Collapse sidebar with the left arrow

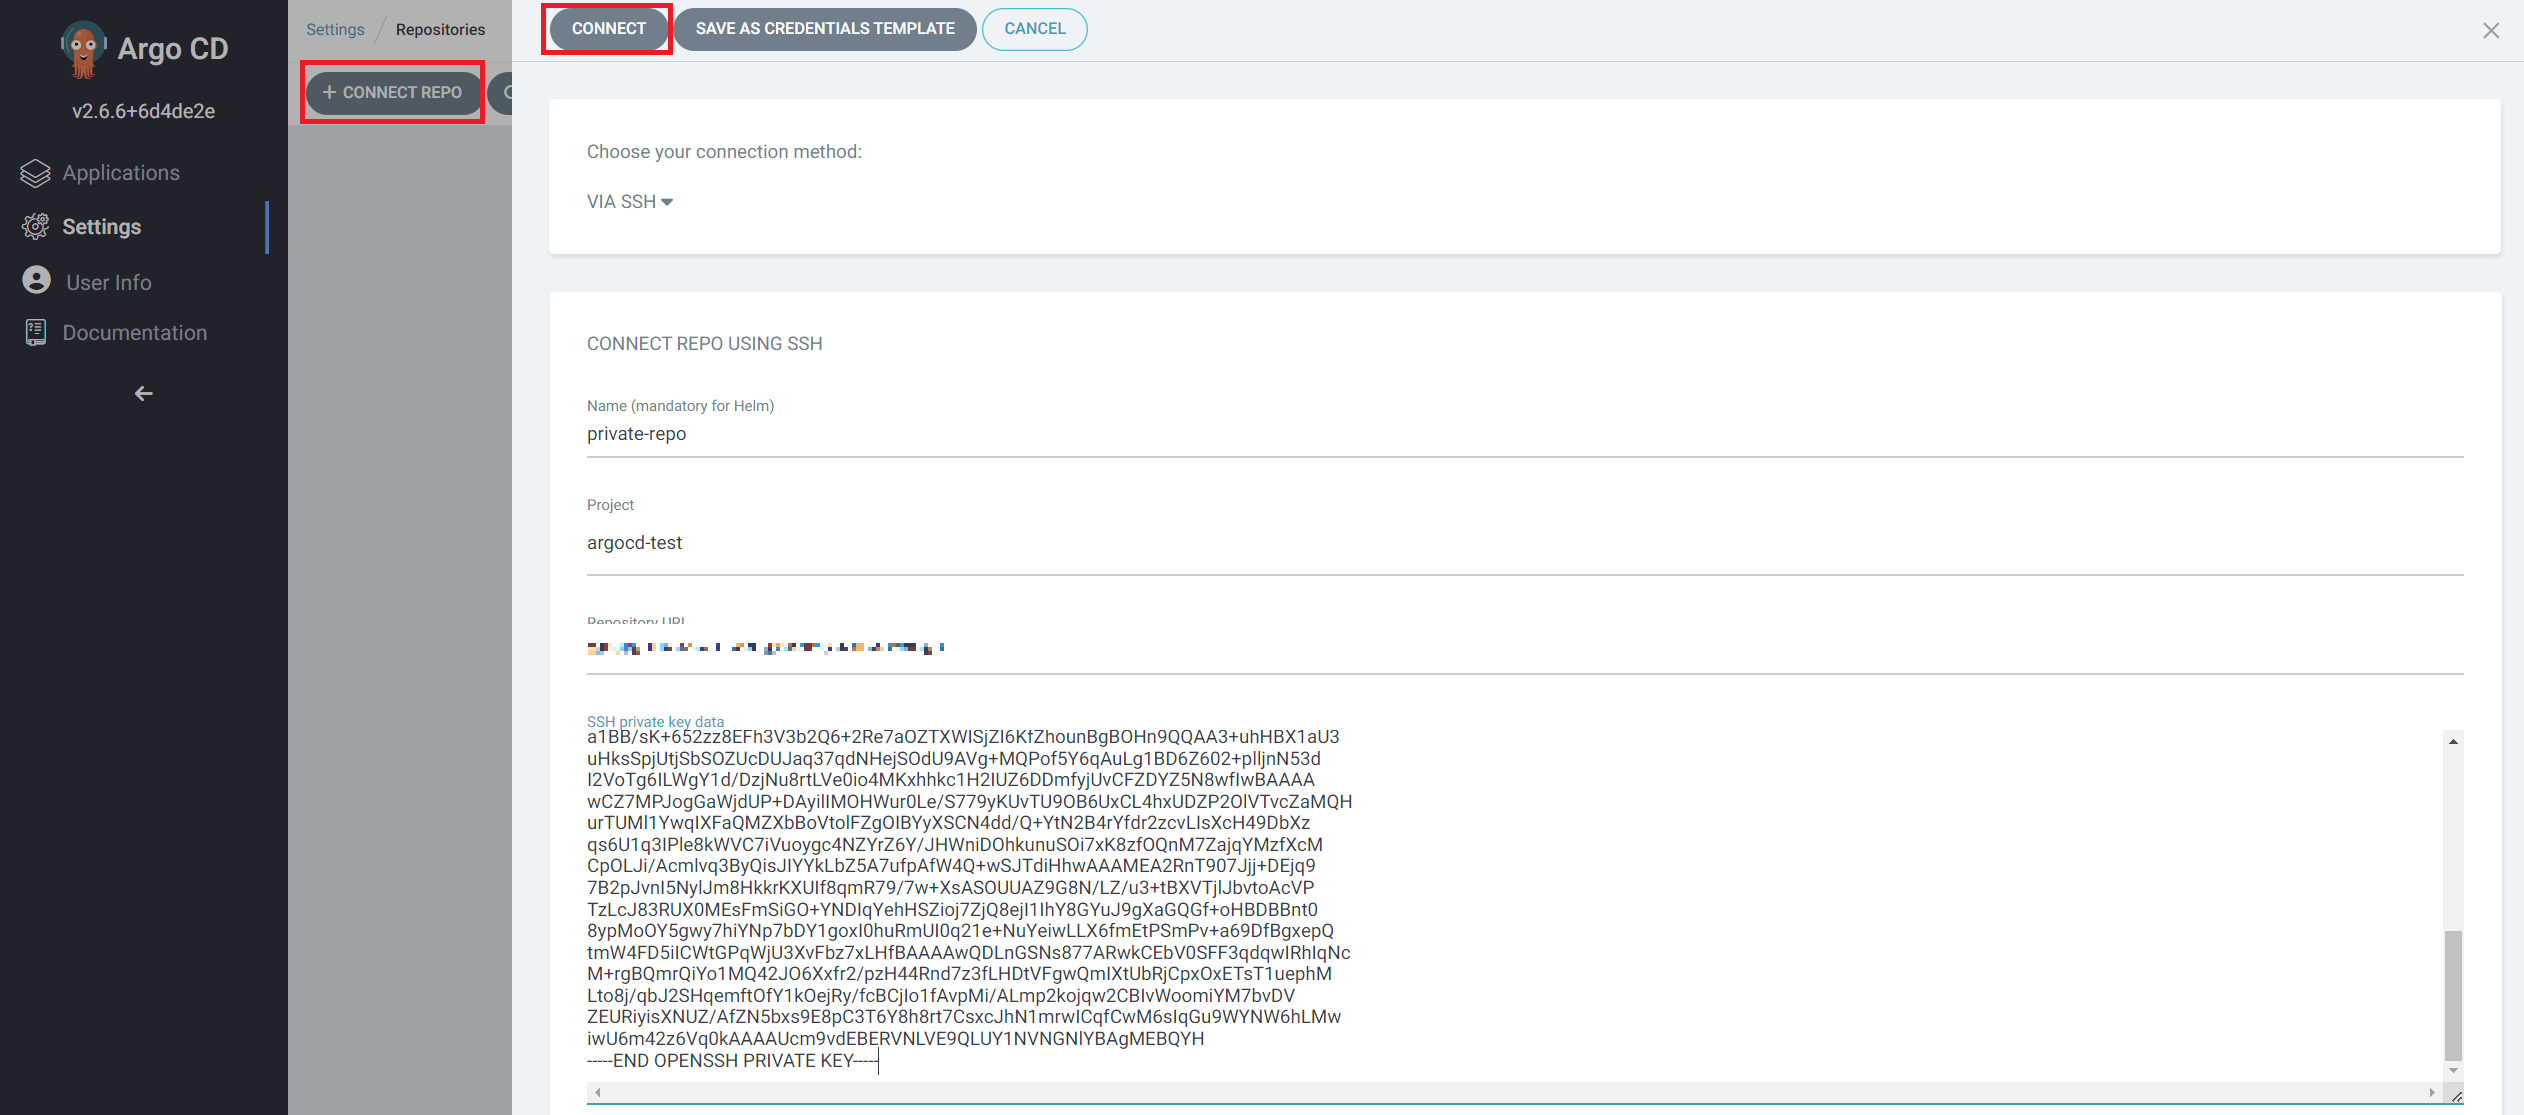coord(143,394)
